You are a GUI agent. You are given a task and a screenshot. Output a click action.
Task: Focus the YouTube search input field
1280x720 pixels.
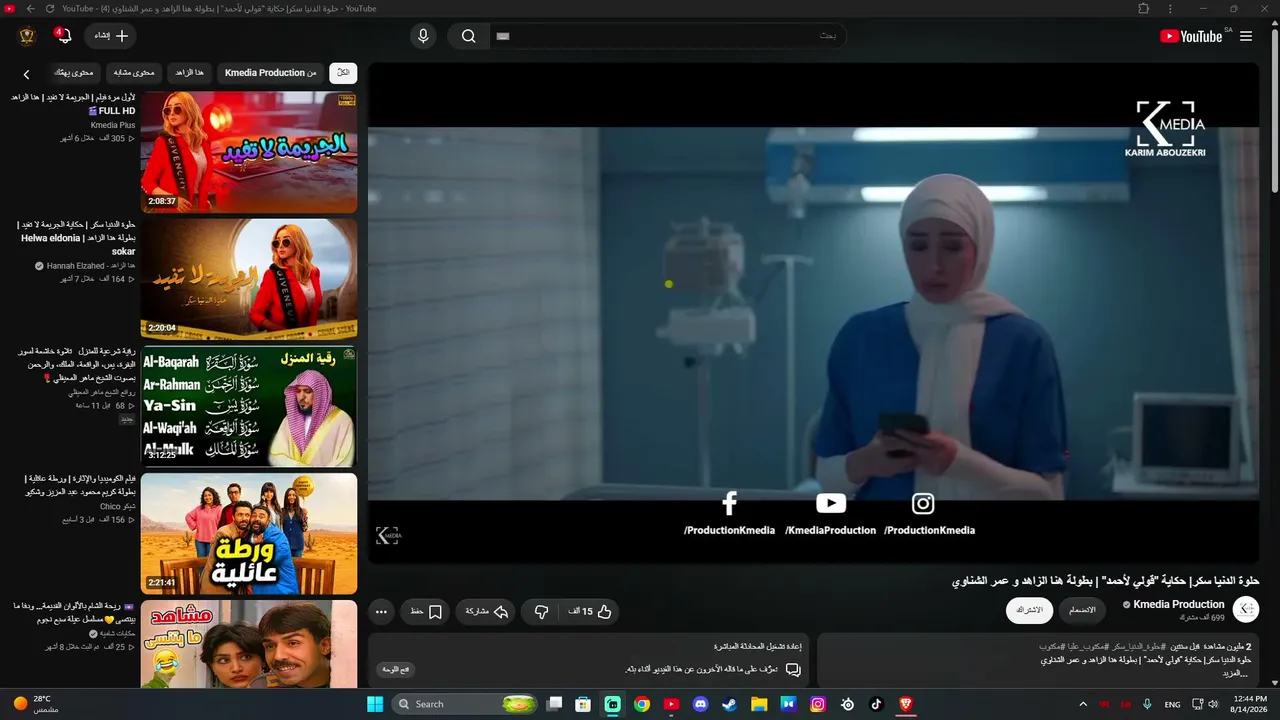click(x=666, y=36)
